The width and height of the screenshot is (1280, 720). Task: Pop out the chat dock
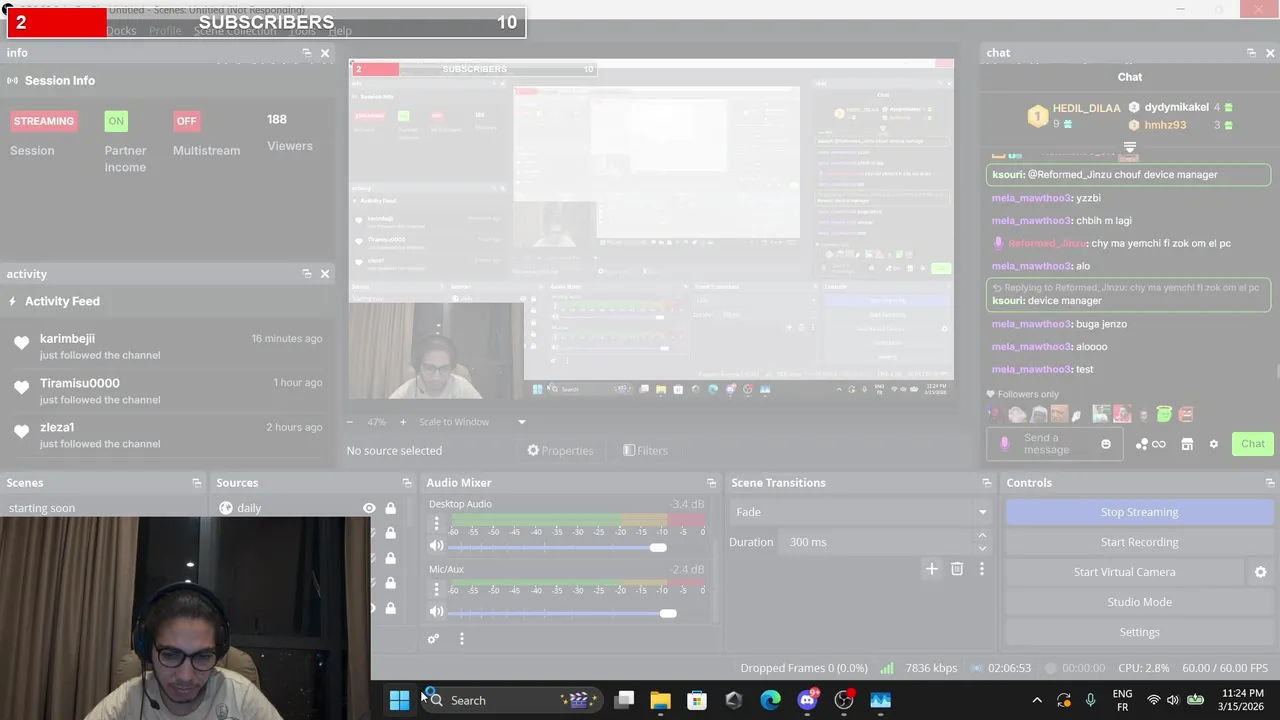(1251, 53)
